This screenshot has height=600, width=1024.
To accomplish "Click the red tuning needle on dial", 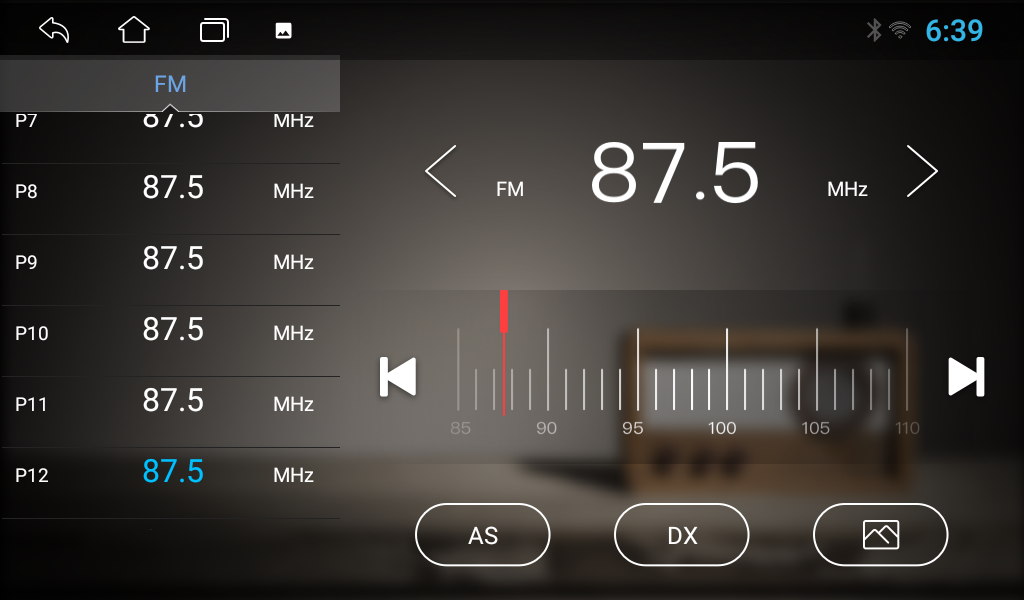I will [x=504, y=353].
